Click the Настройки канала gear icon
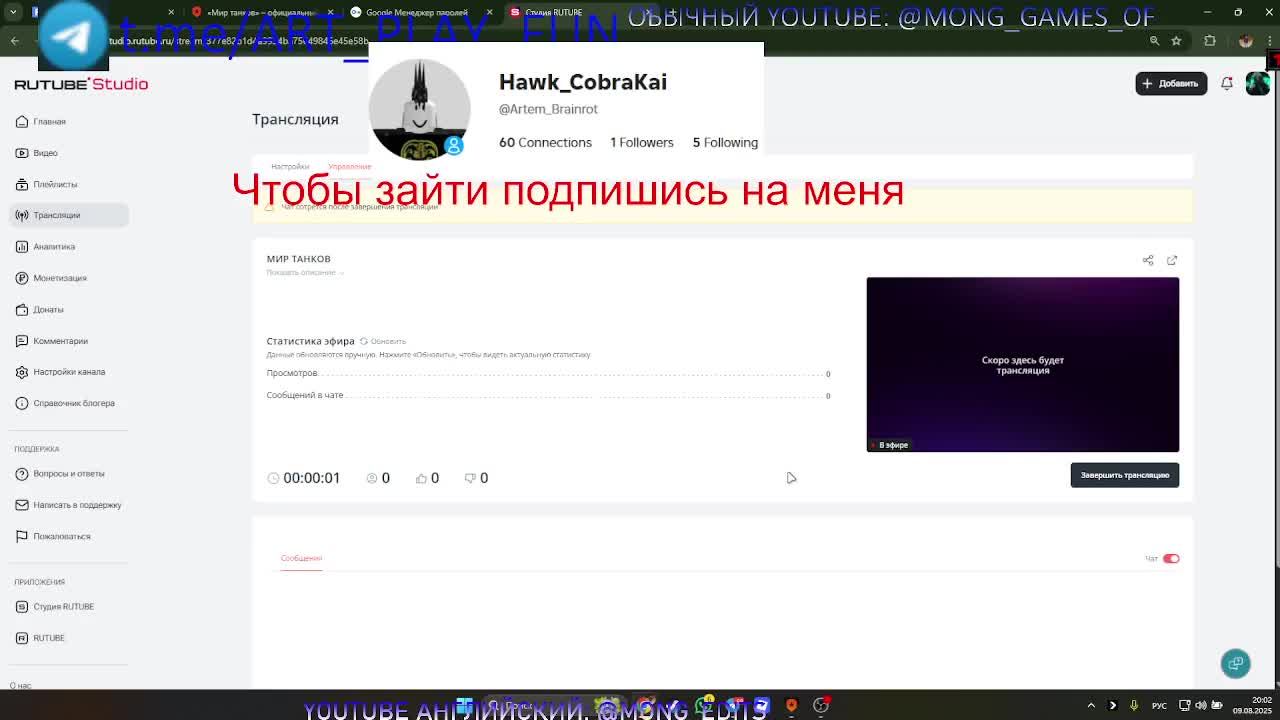1280x720 pixels. [22, 372]
